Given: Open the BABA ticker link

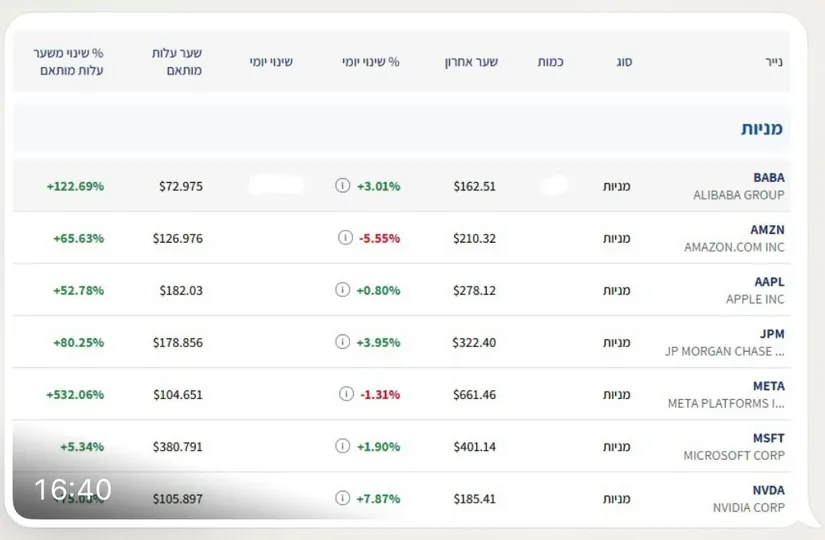Looking at the screenshot, I should click(x=769, y=177).
